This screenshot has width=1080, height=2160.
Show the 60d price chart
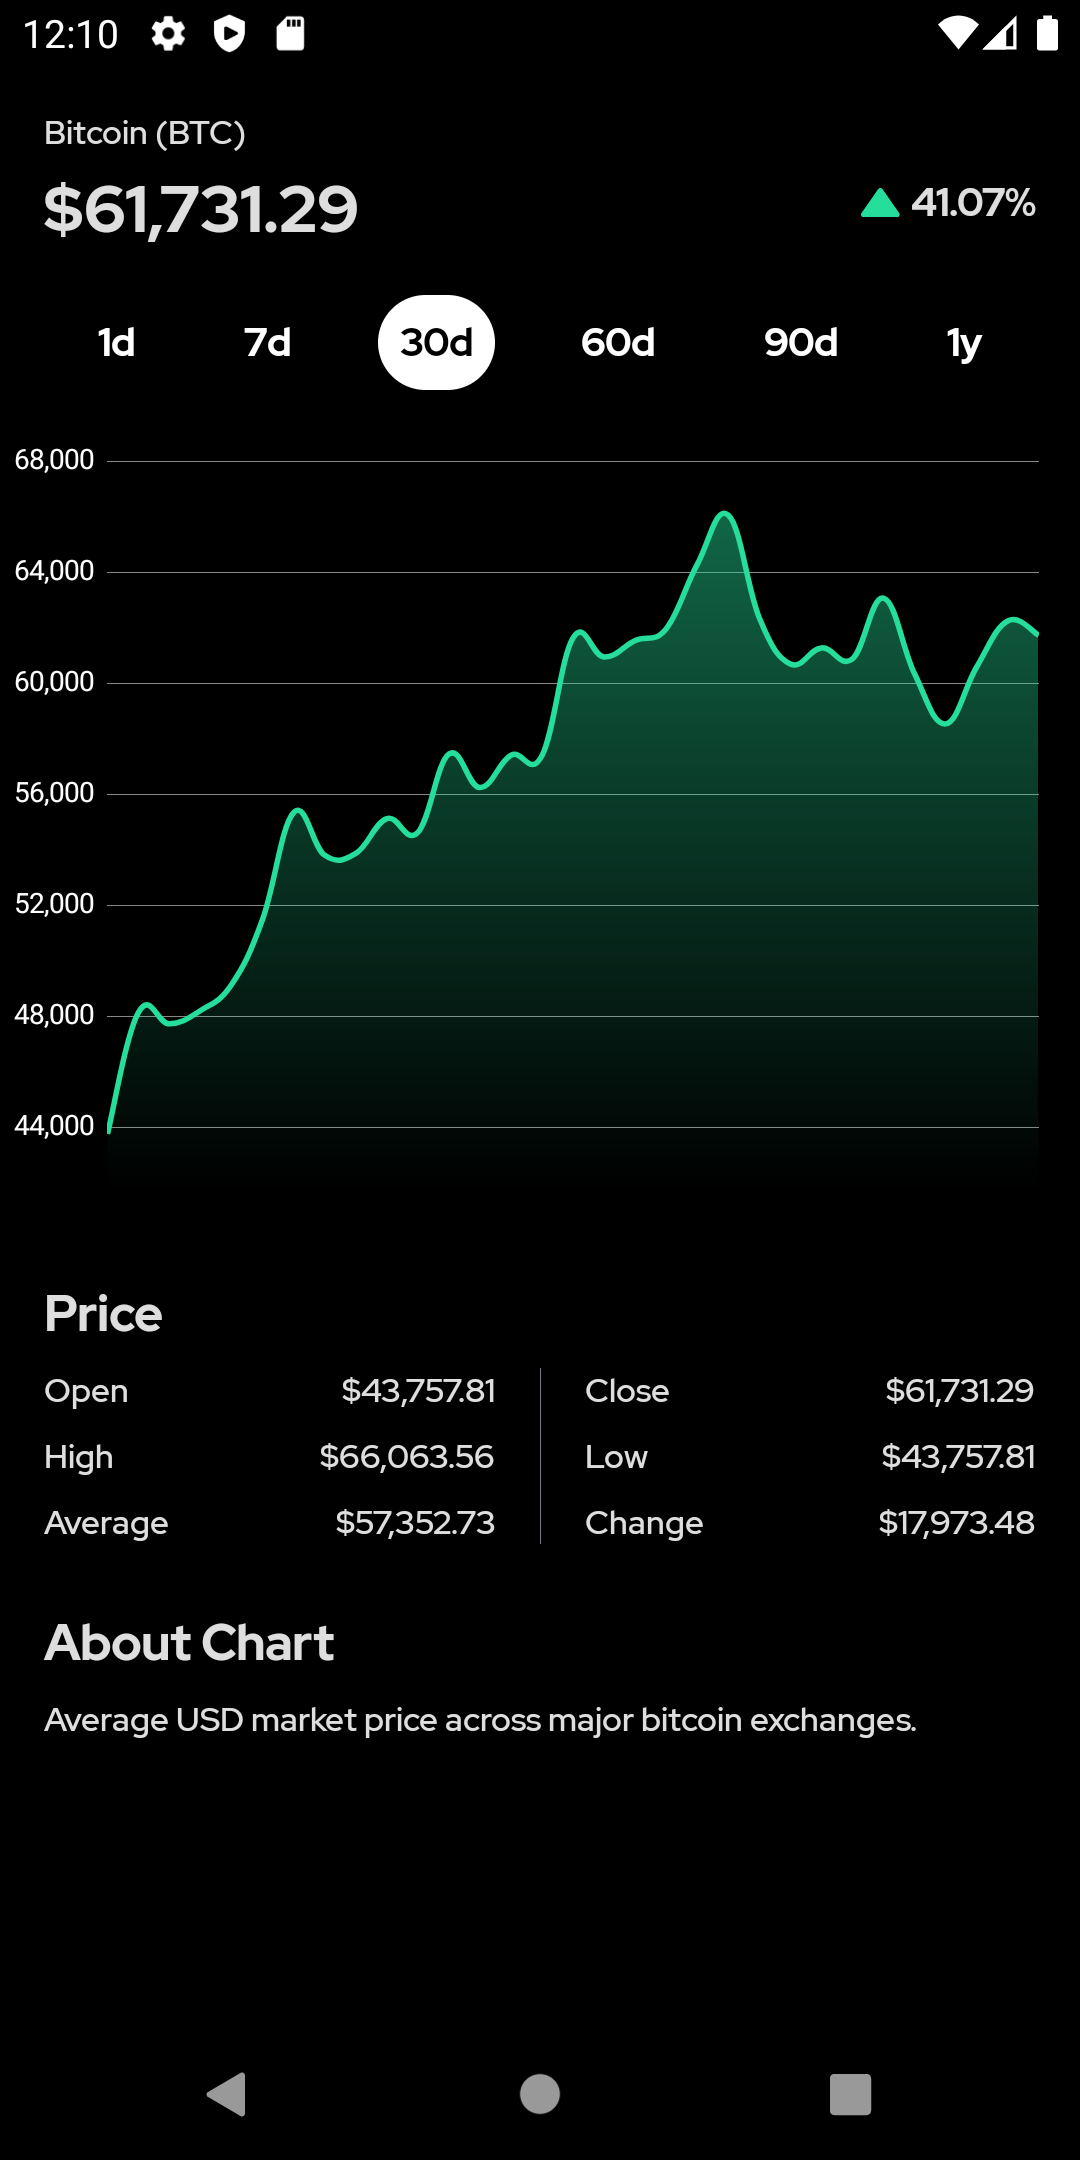click(x=618, y=343)
